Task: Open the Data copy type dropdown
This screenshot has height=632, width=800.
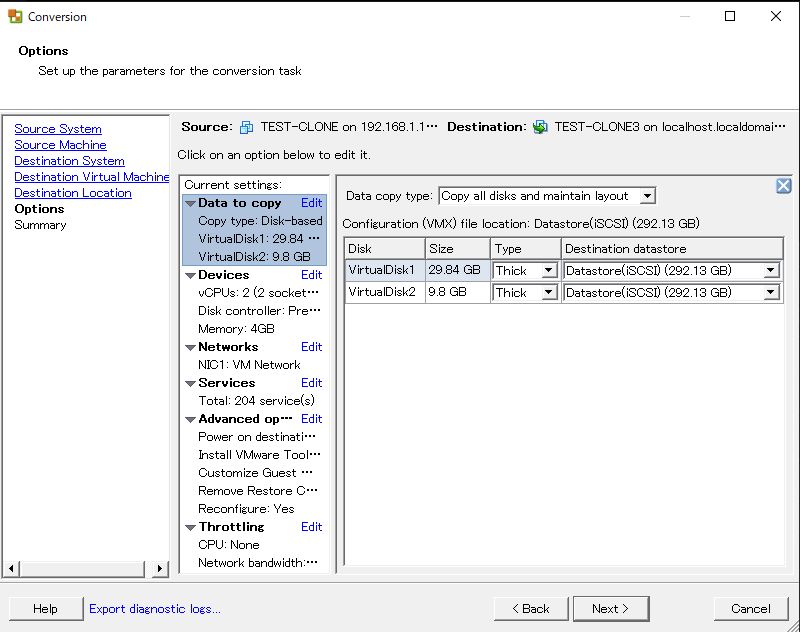Action: pos(647,196)
